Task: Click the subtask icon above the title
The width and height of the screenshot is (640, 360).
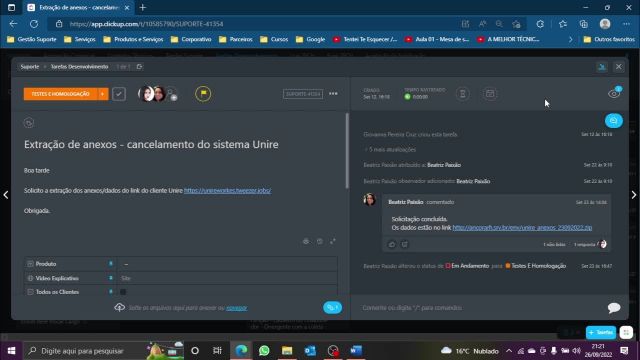Action: tap(29, 123)
